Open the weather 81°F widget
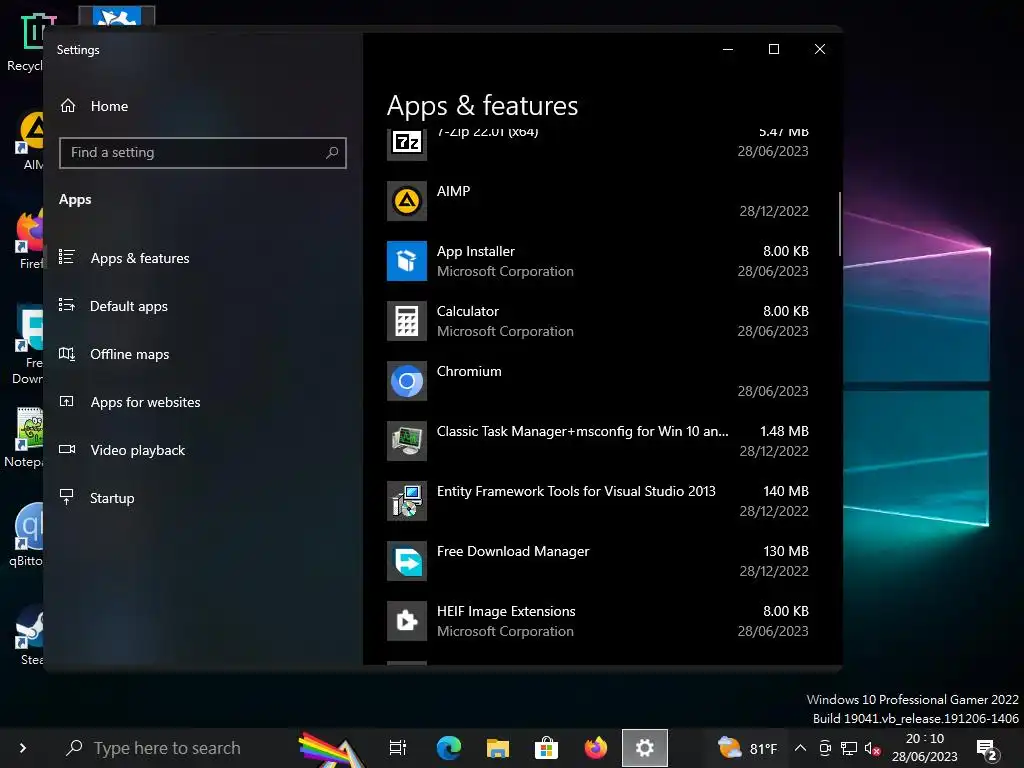1024x768 pixels. coord(747,748)
